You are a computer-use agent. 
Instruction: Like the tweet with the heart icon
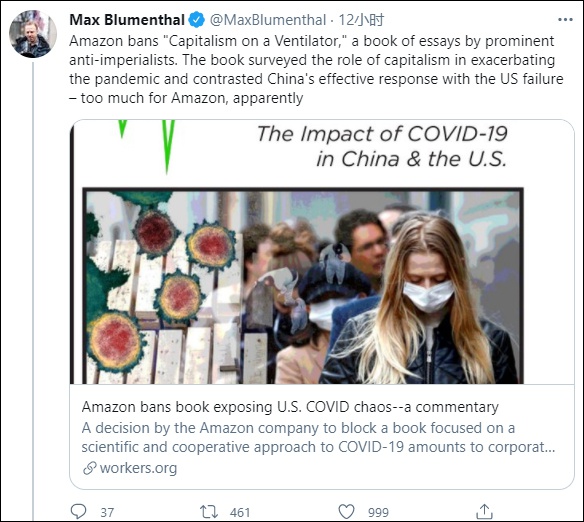[346, 512]
